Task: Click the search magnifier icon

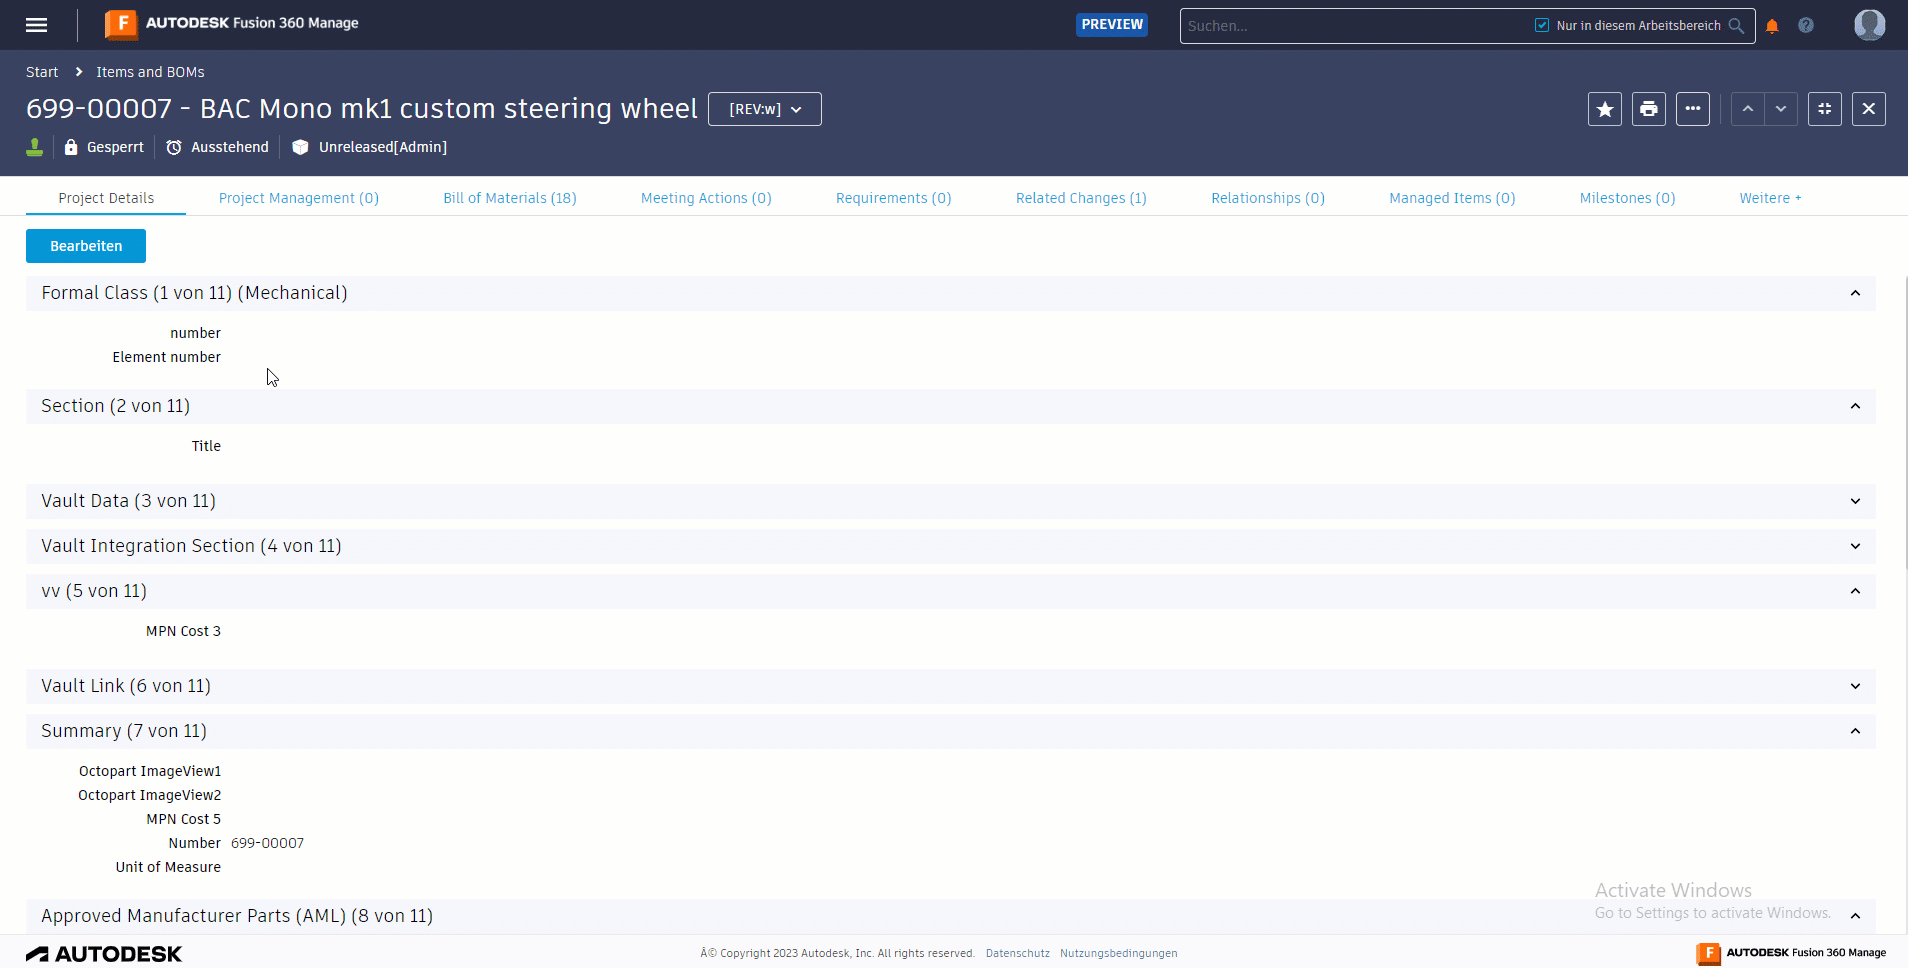Action: [x=1737, y=26]
